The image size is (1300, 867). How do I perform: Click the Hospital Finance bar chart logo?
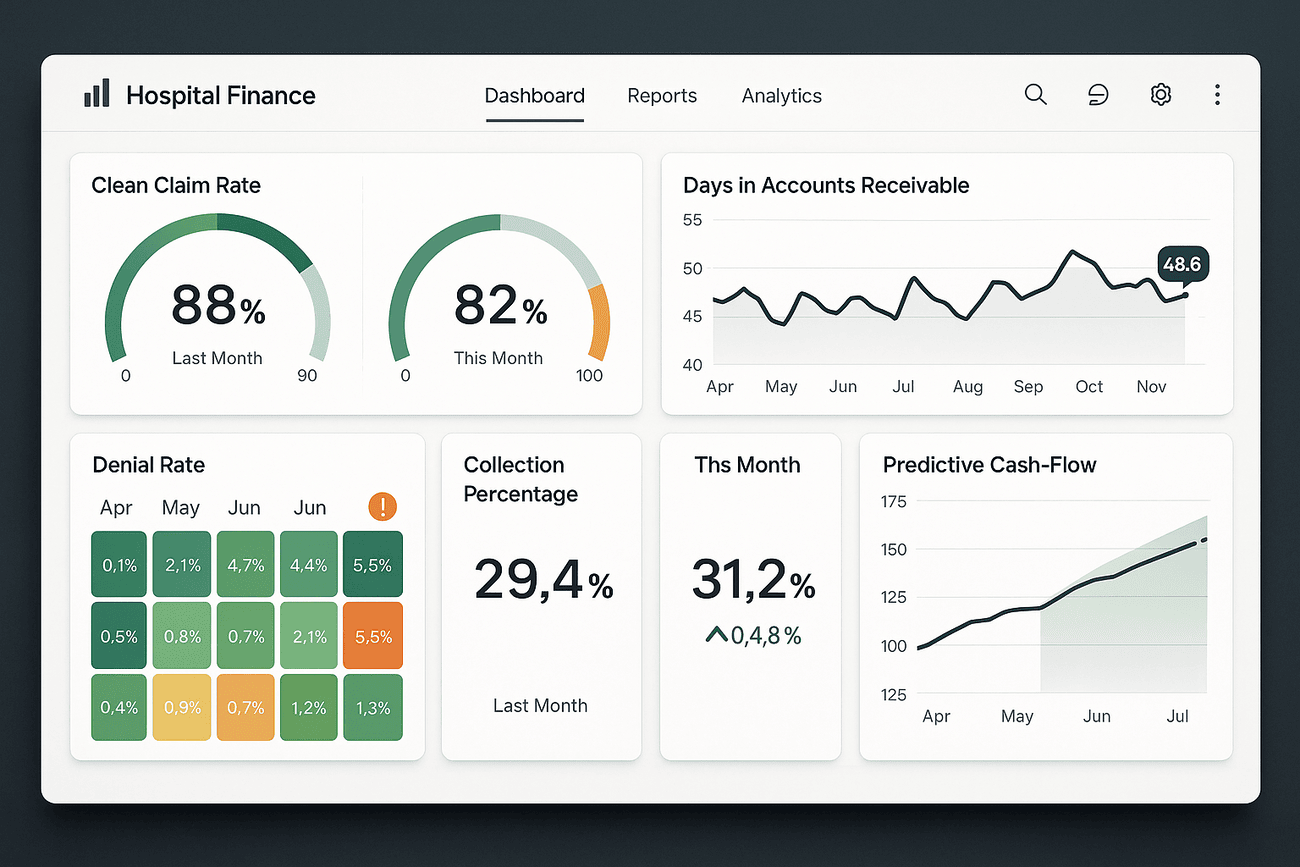coord(96,93)
